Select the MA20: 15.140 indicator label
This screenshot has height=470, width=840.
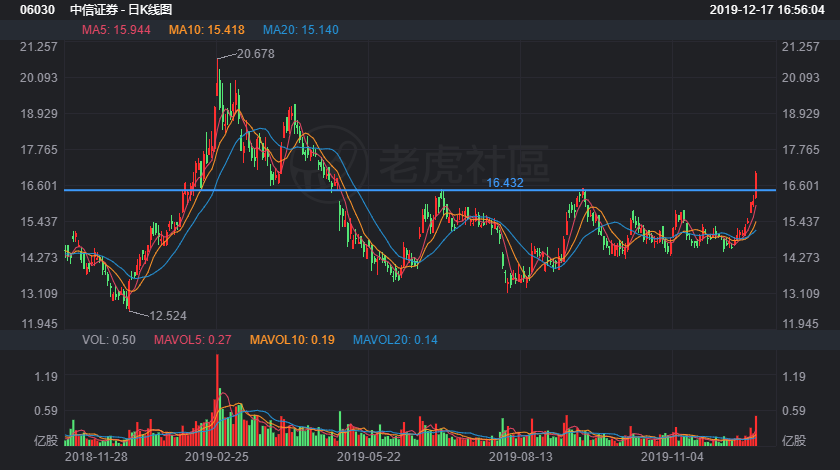[x=301, y=30]
